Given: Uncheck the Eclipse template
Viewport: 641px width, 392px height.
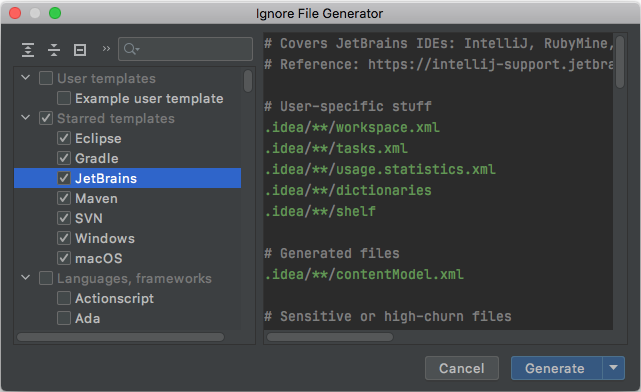Looking at the screenshot, I should click(64, 138).
